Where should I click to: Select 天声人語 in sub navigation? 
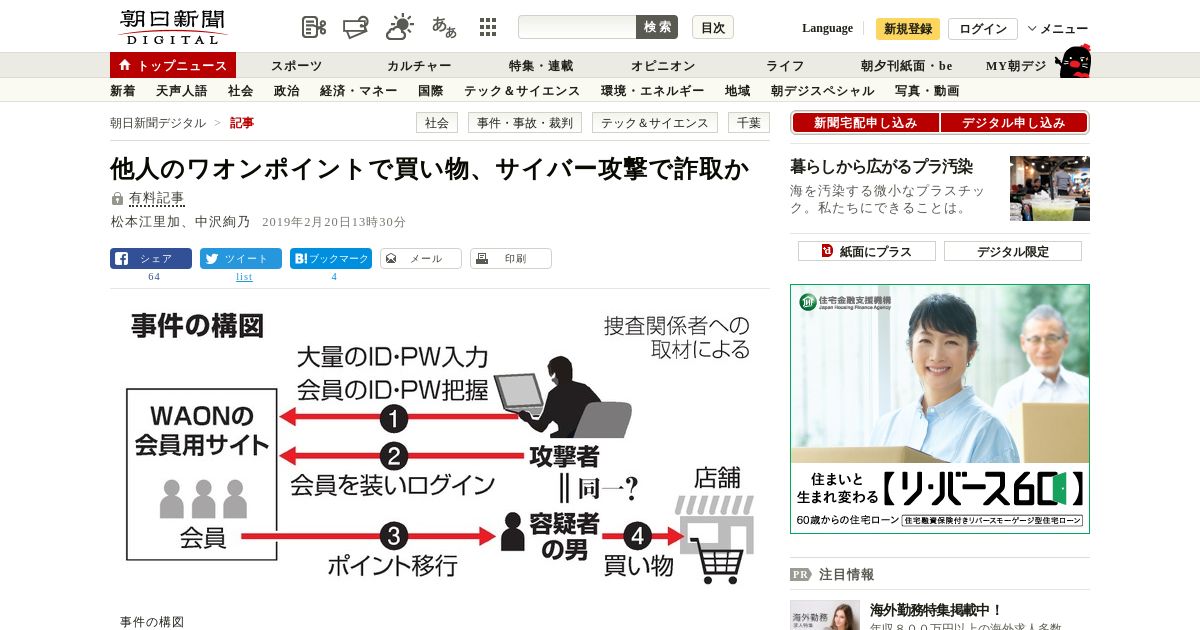182,91
